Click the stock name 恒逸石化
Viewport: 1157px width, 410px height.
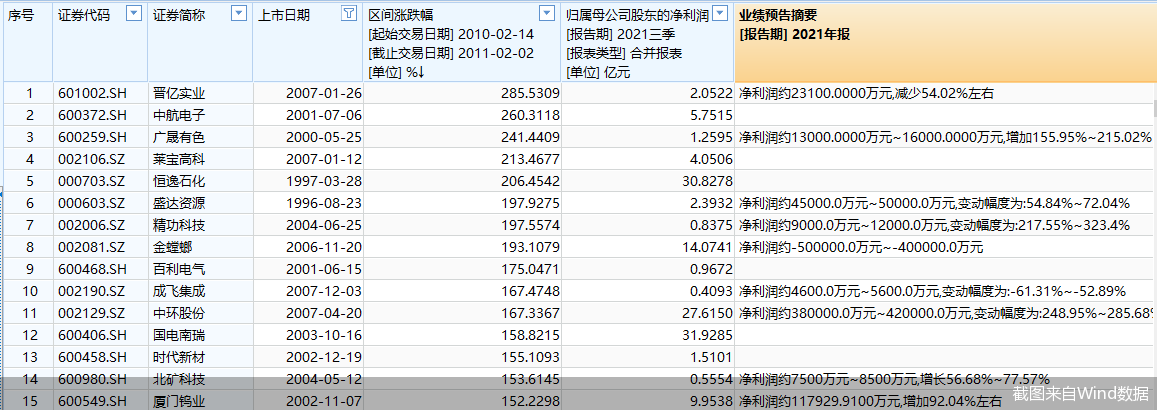179,181
